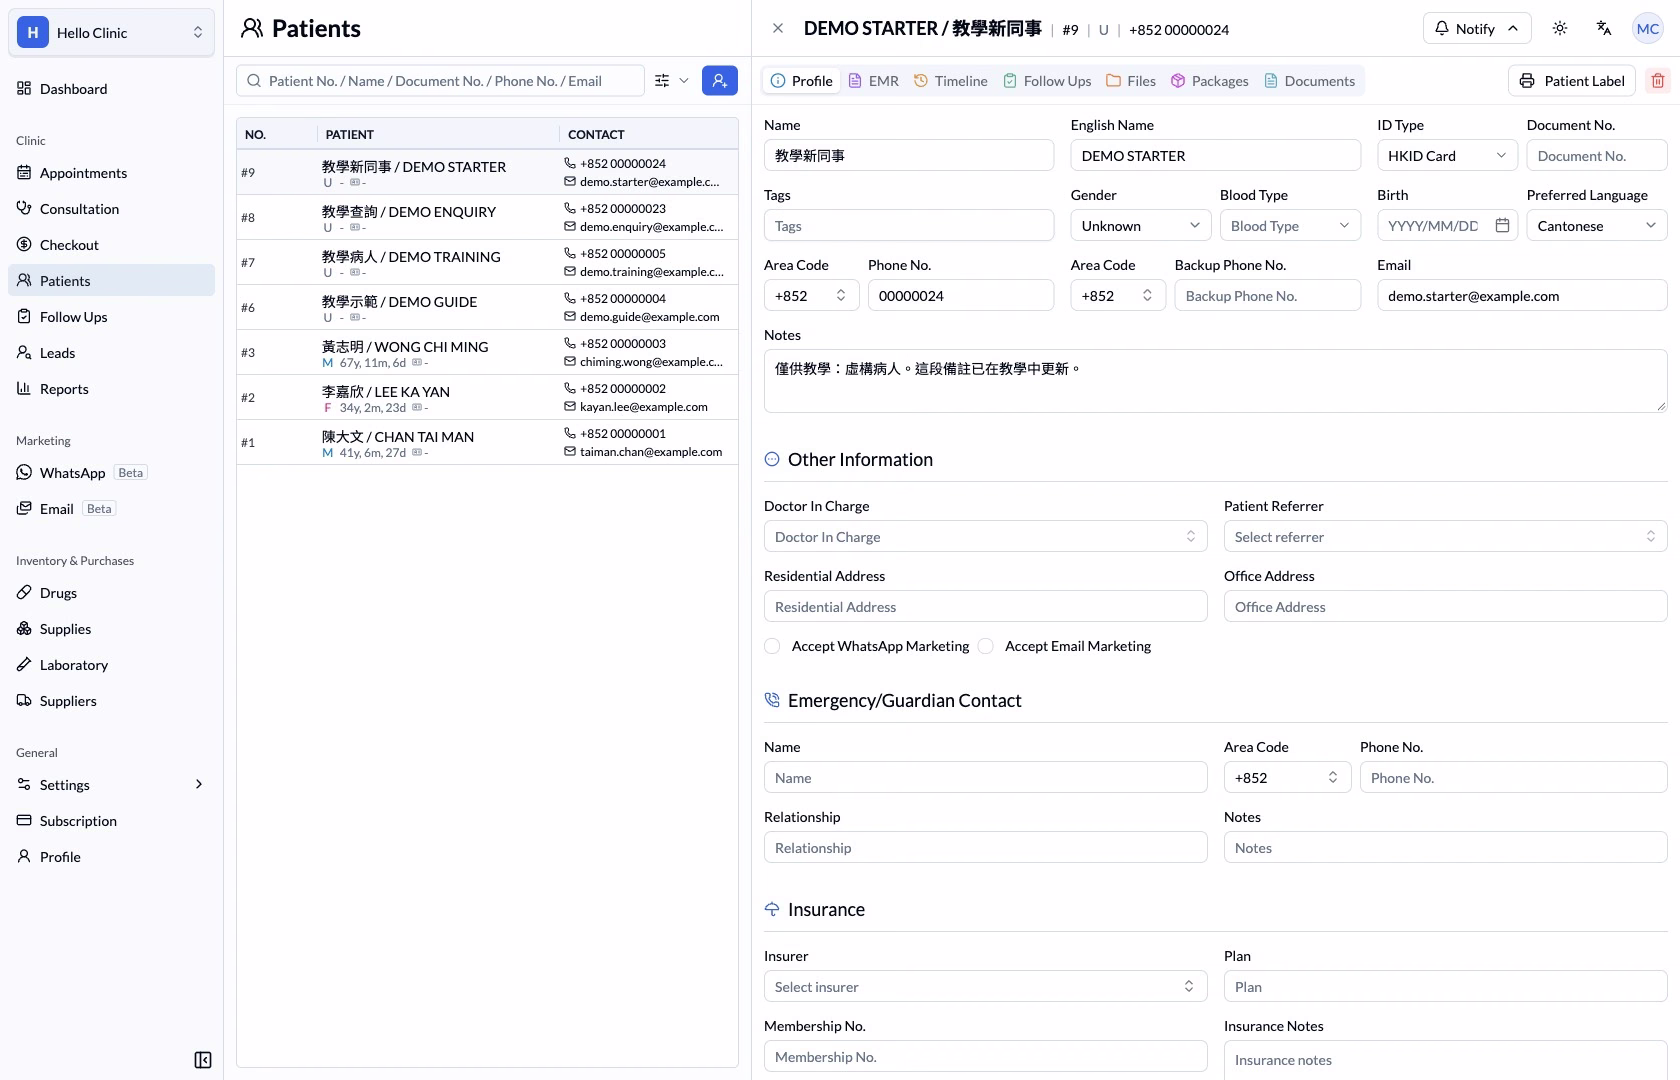Click the patient search input field
1680x1080 pixels.
pos(440,81)
